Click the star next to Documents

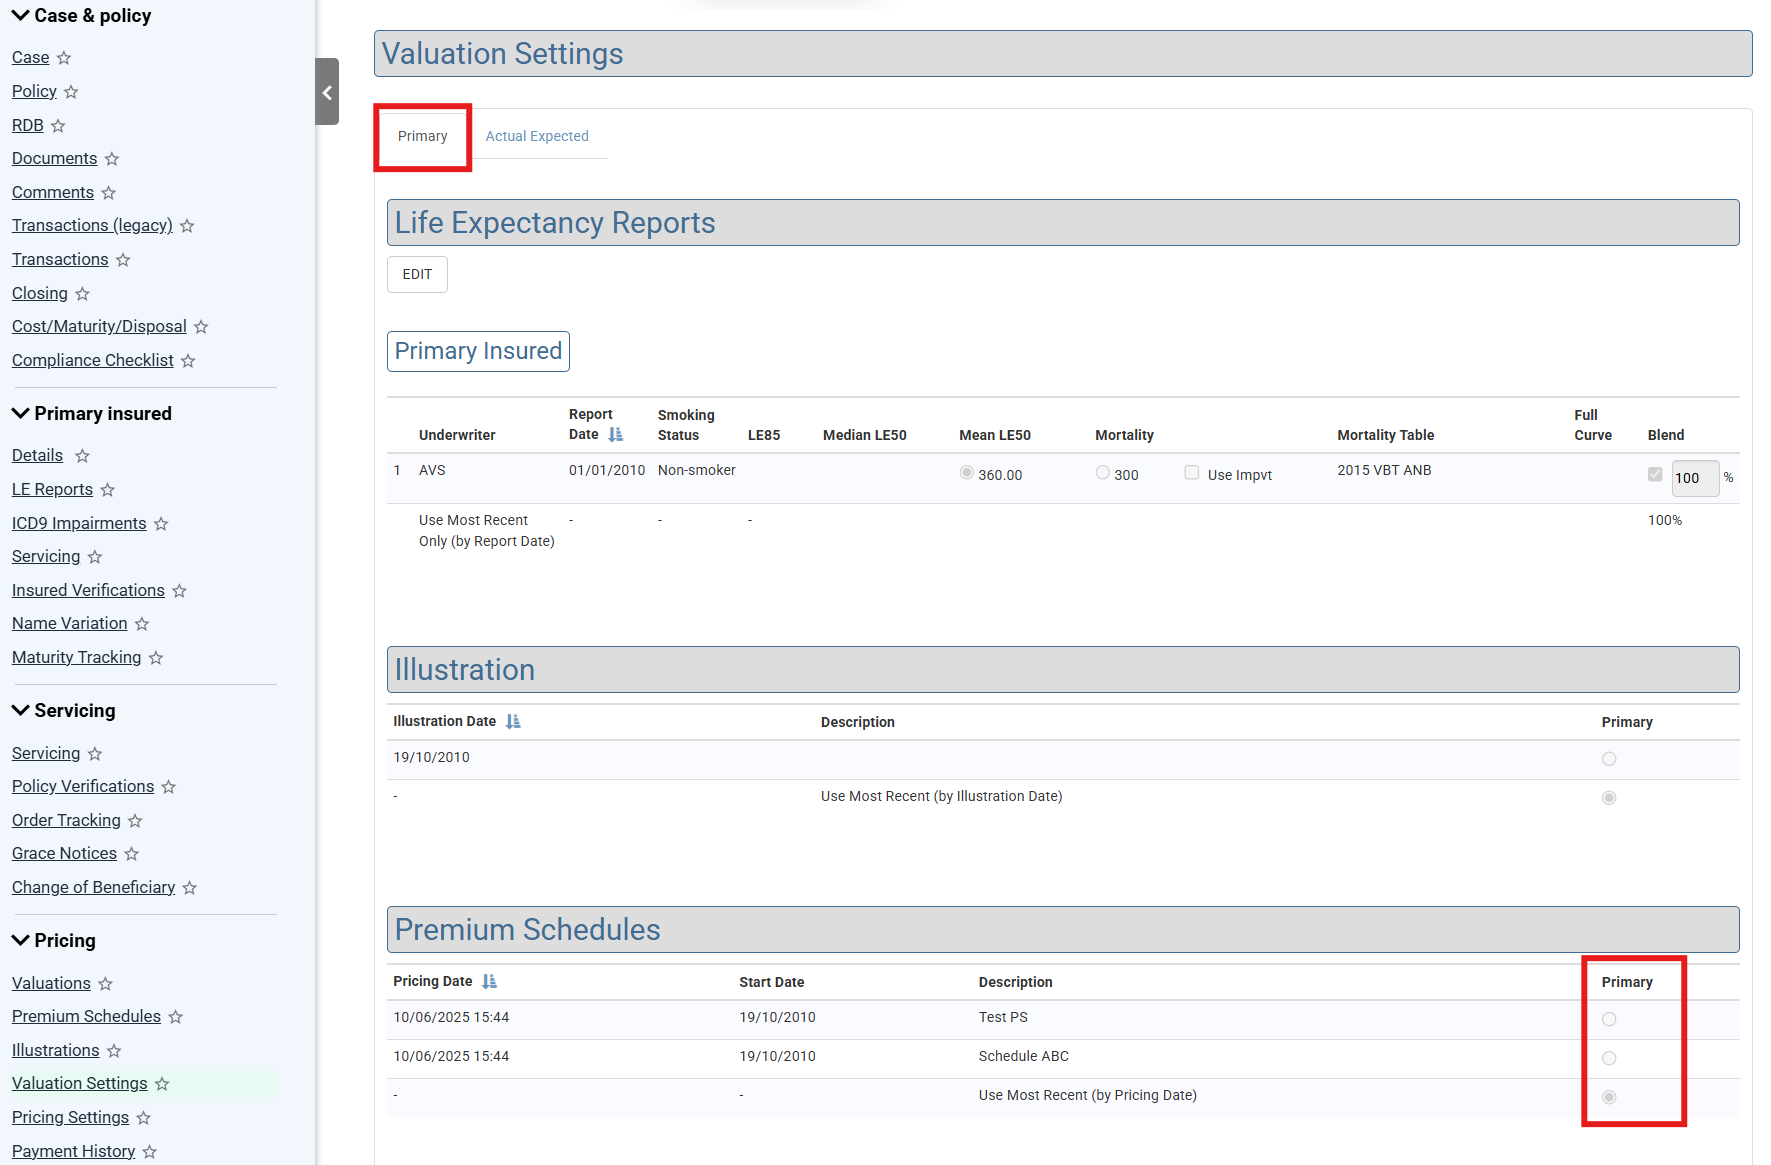(x=112, y=159)
